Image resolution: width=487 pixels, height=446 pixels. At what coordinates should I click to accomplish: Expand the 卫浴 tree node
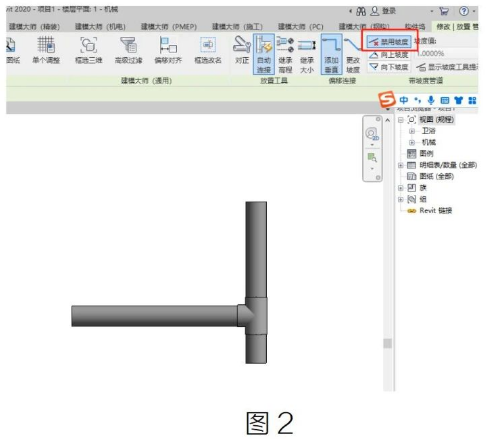click(412, 131)
